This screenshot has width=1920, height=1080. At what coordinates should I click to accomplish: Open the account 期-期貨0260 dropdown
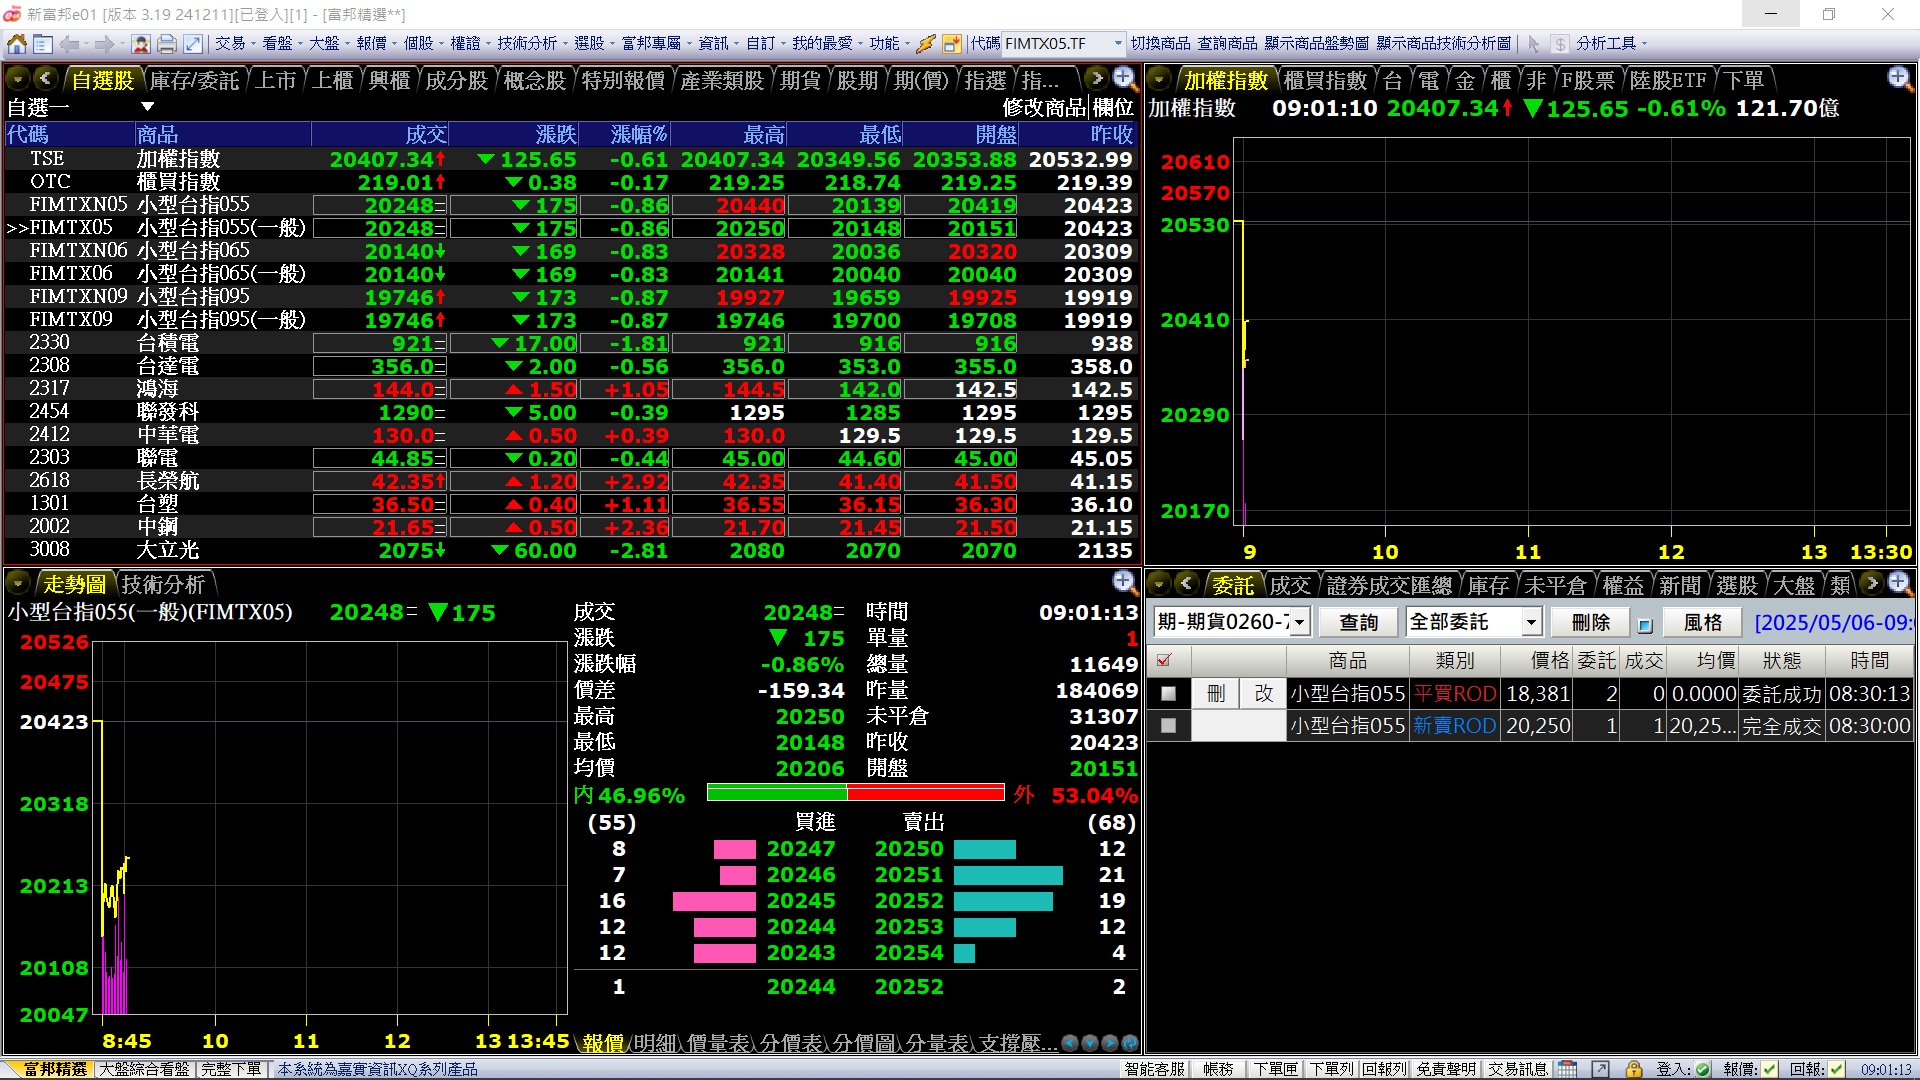[1299, 622]
